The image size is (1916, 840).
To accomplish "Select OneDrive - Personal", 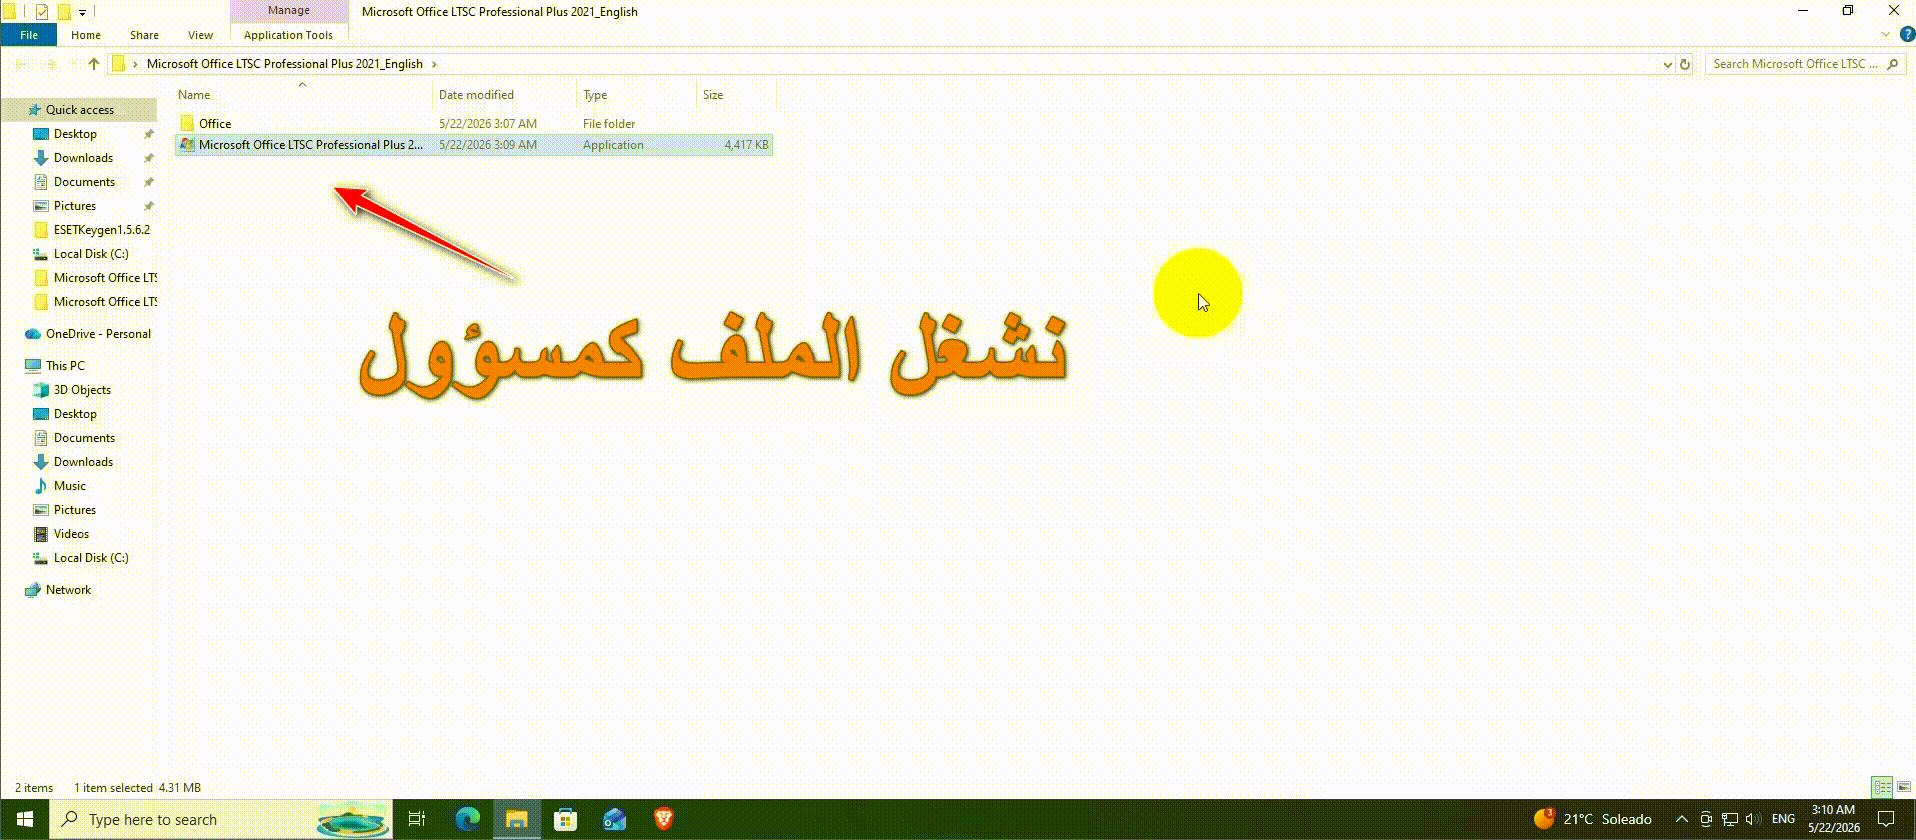I will click(98, 334).
